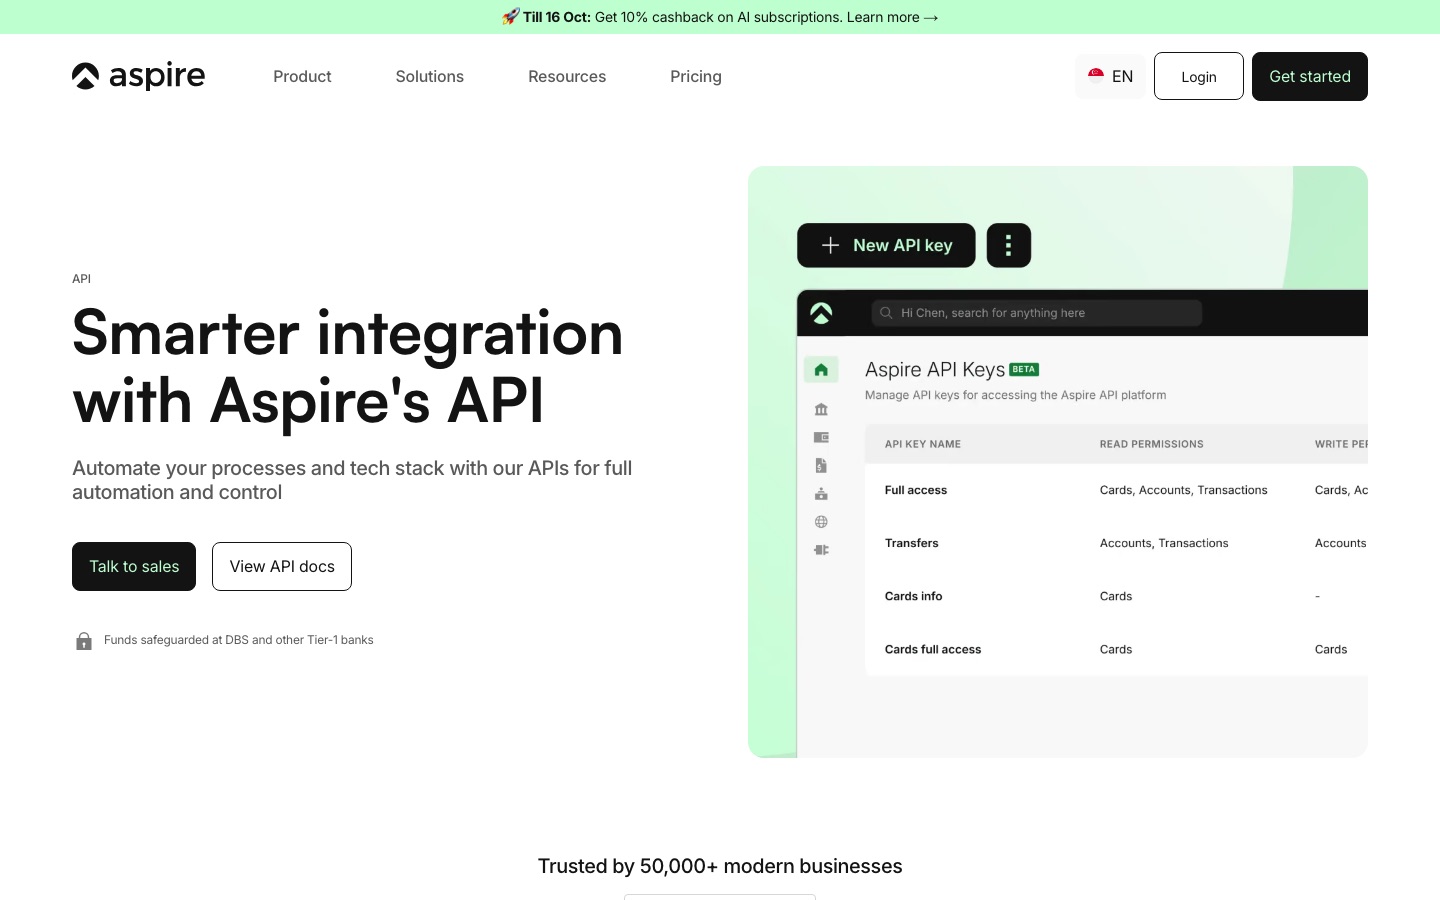
Task: Click 'Trusted by 50,000+ modern businesses' heading
Action: [x=720, y=866]
